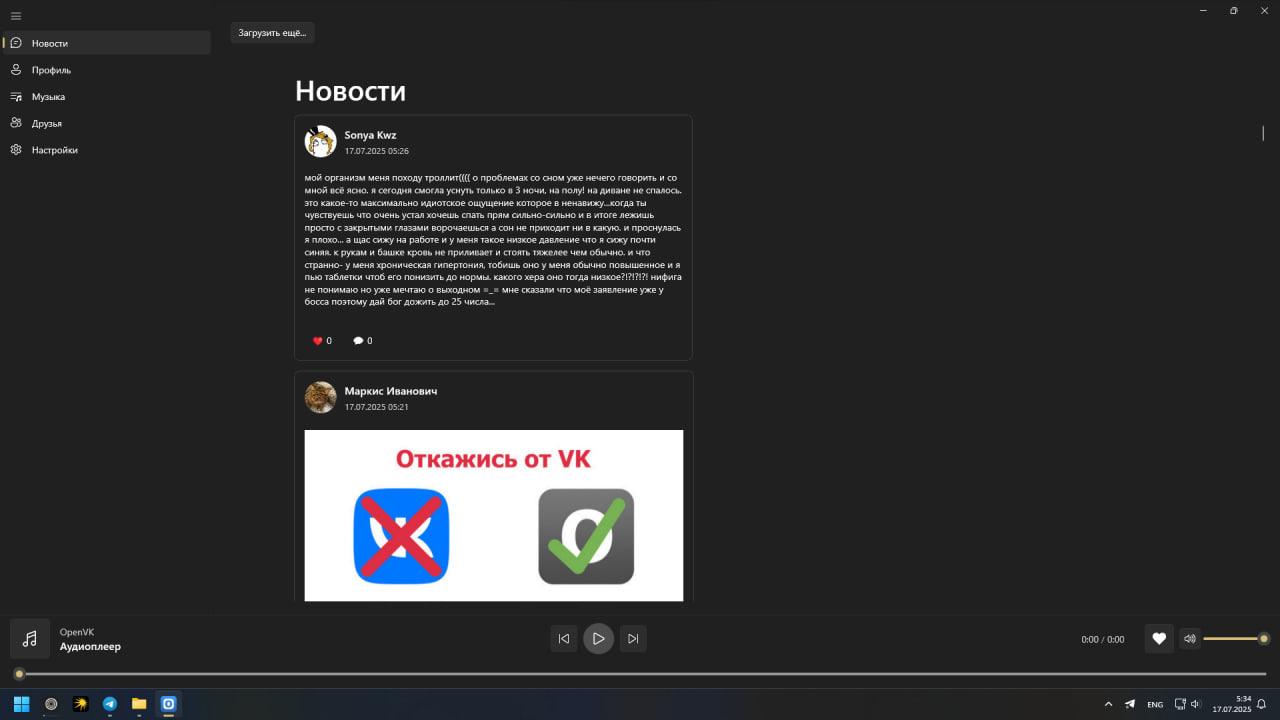Viewport: 1280px width, 720px height.
Task: Click the 0:00 / 0:00 time display
Action: pyautogui.click(x=1102, y=639)
